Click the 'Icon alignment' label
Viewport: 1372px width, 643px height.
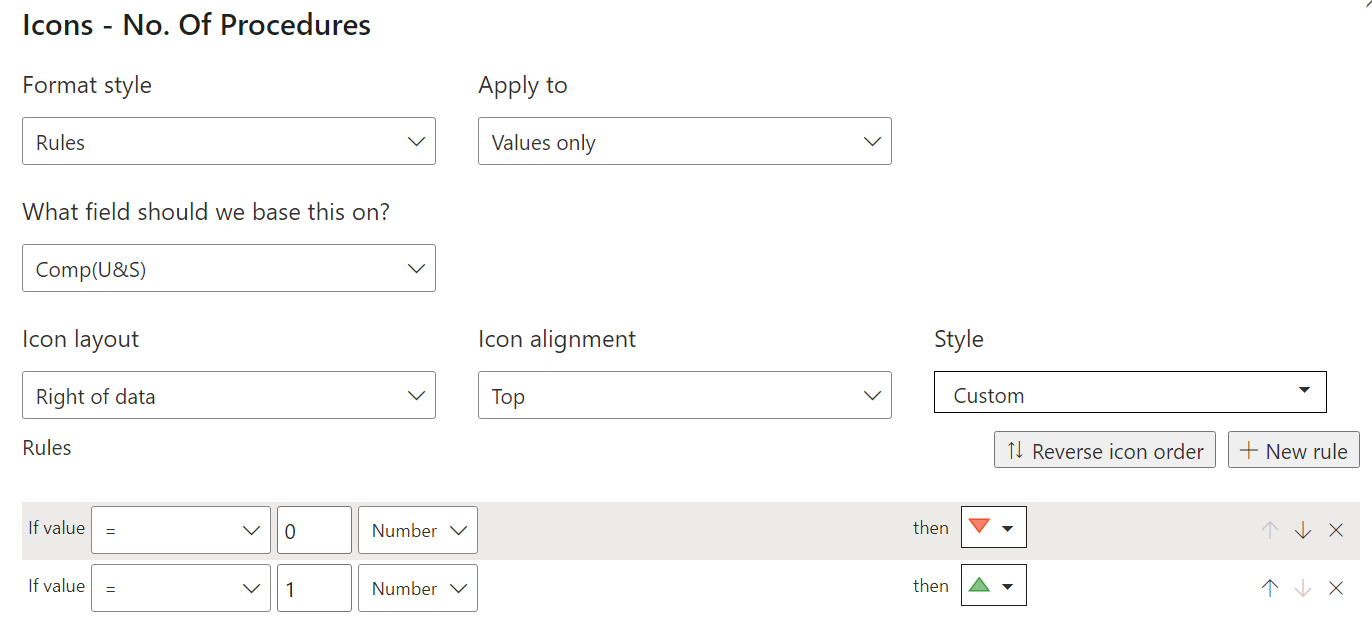click(x=557, y=339)
